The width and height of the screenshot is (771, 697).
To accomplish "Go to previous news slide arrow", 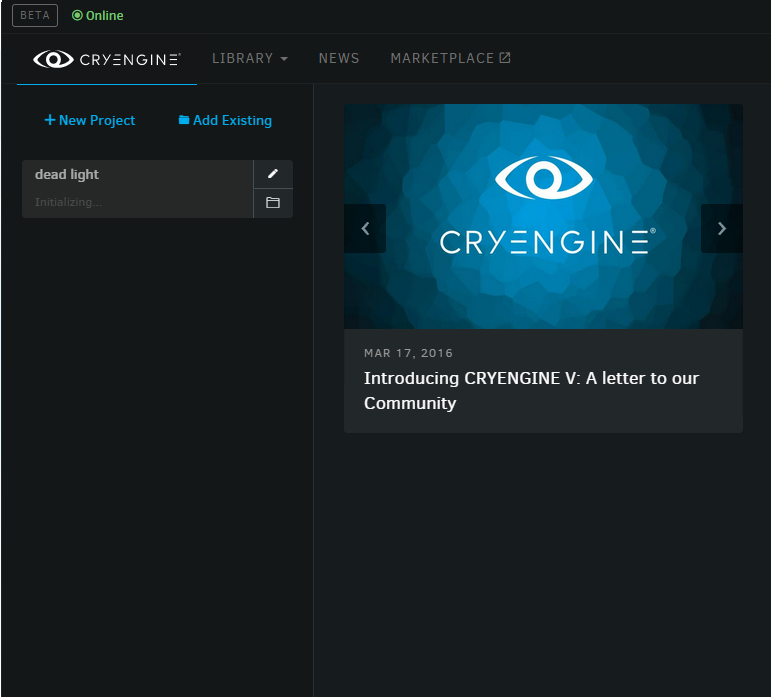I will click(x=365, y=229).
